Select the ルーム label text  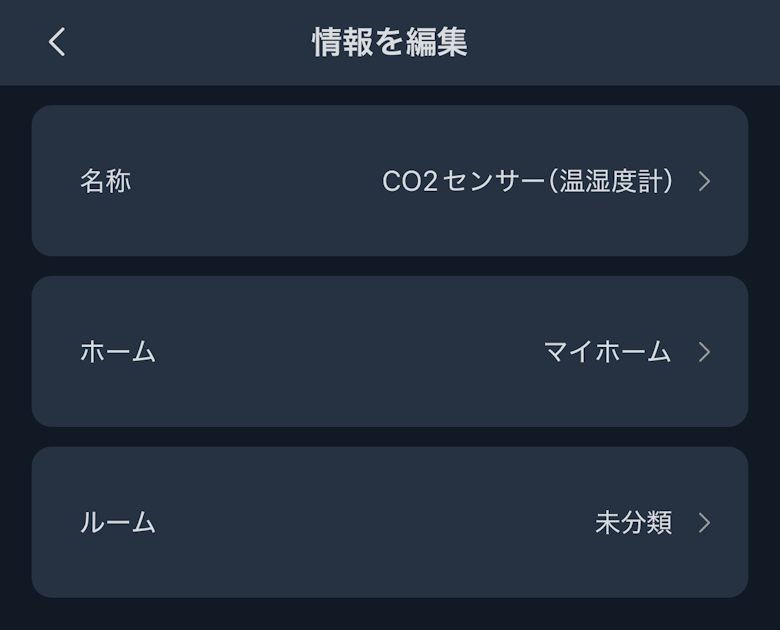pos(118,523)
